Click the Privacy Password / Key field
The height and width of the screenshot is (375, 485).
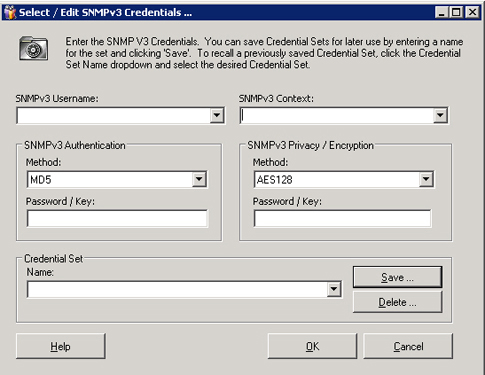coord(342,219)
